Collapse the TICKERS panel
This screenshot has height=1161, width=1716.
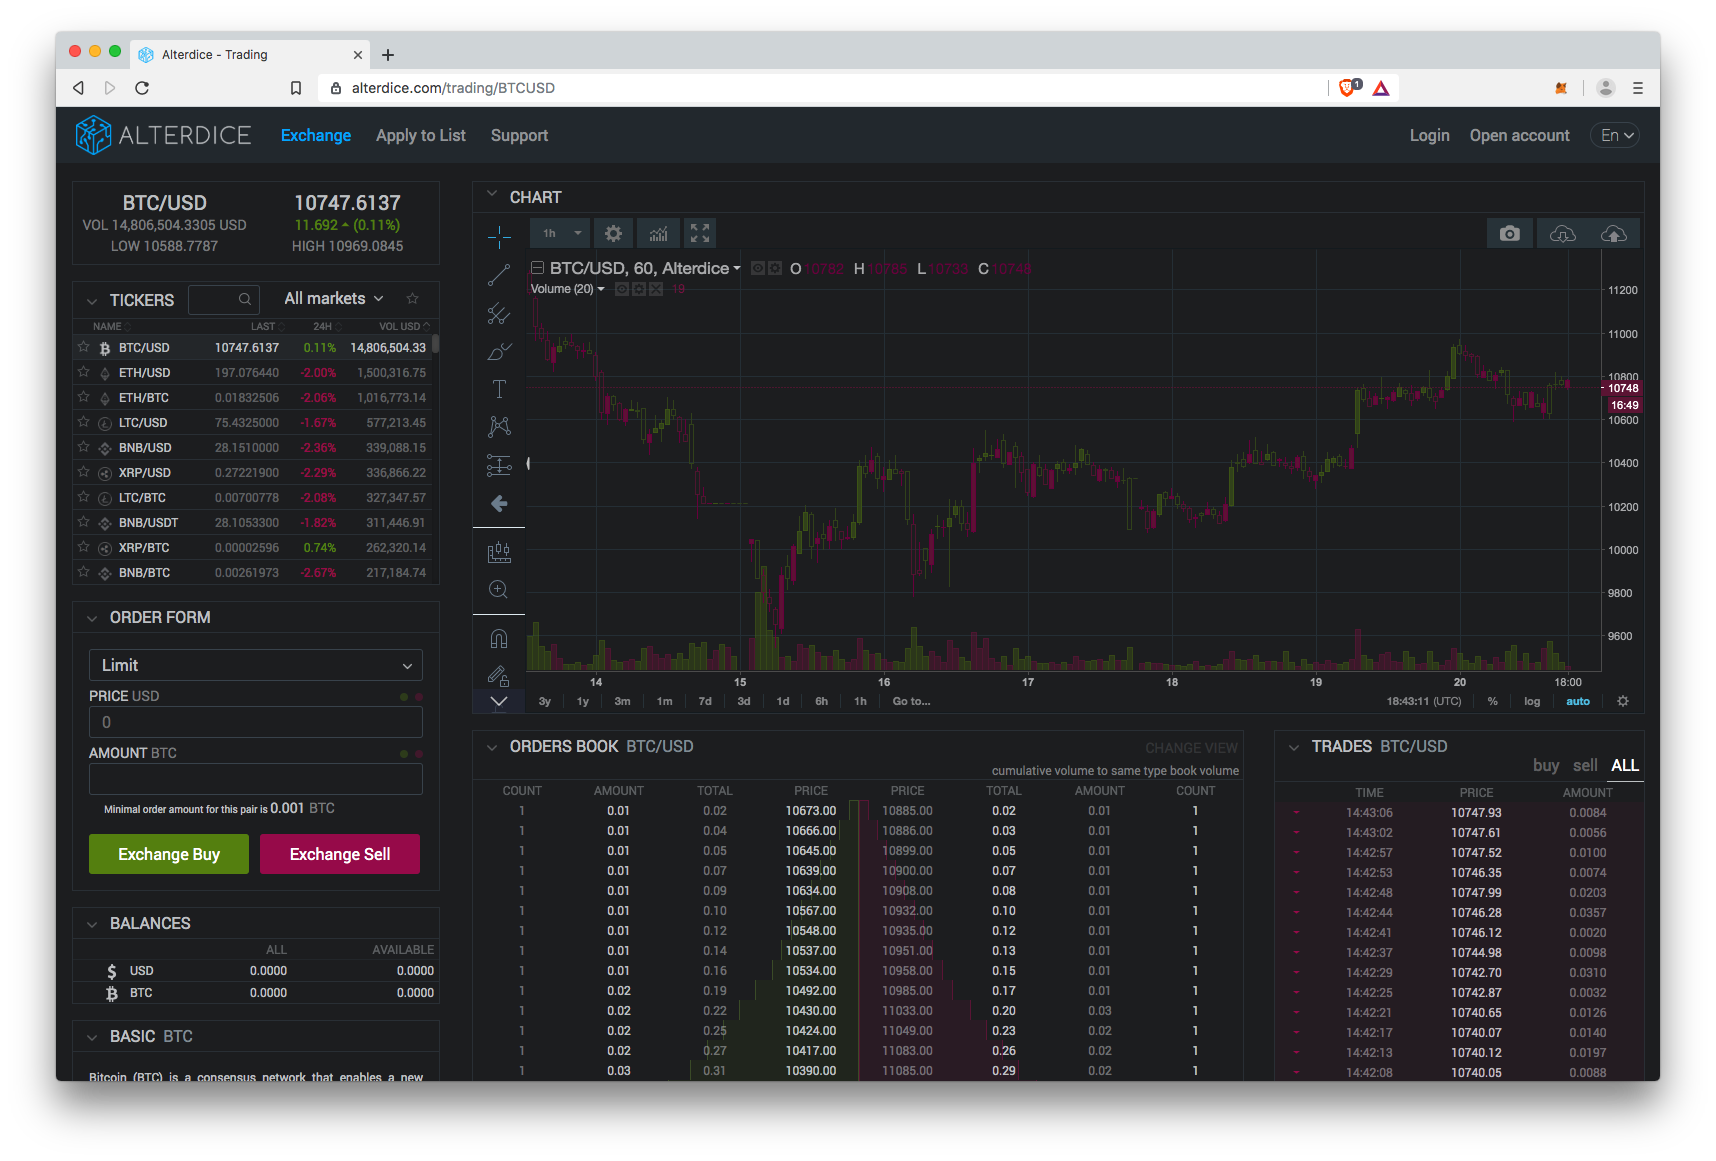[92, 301]
